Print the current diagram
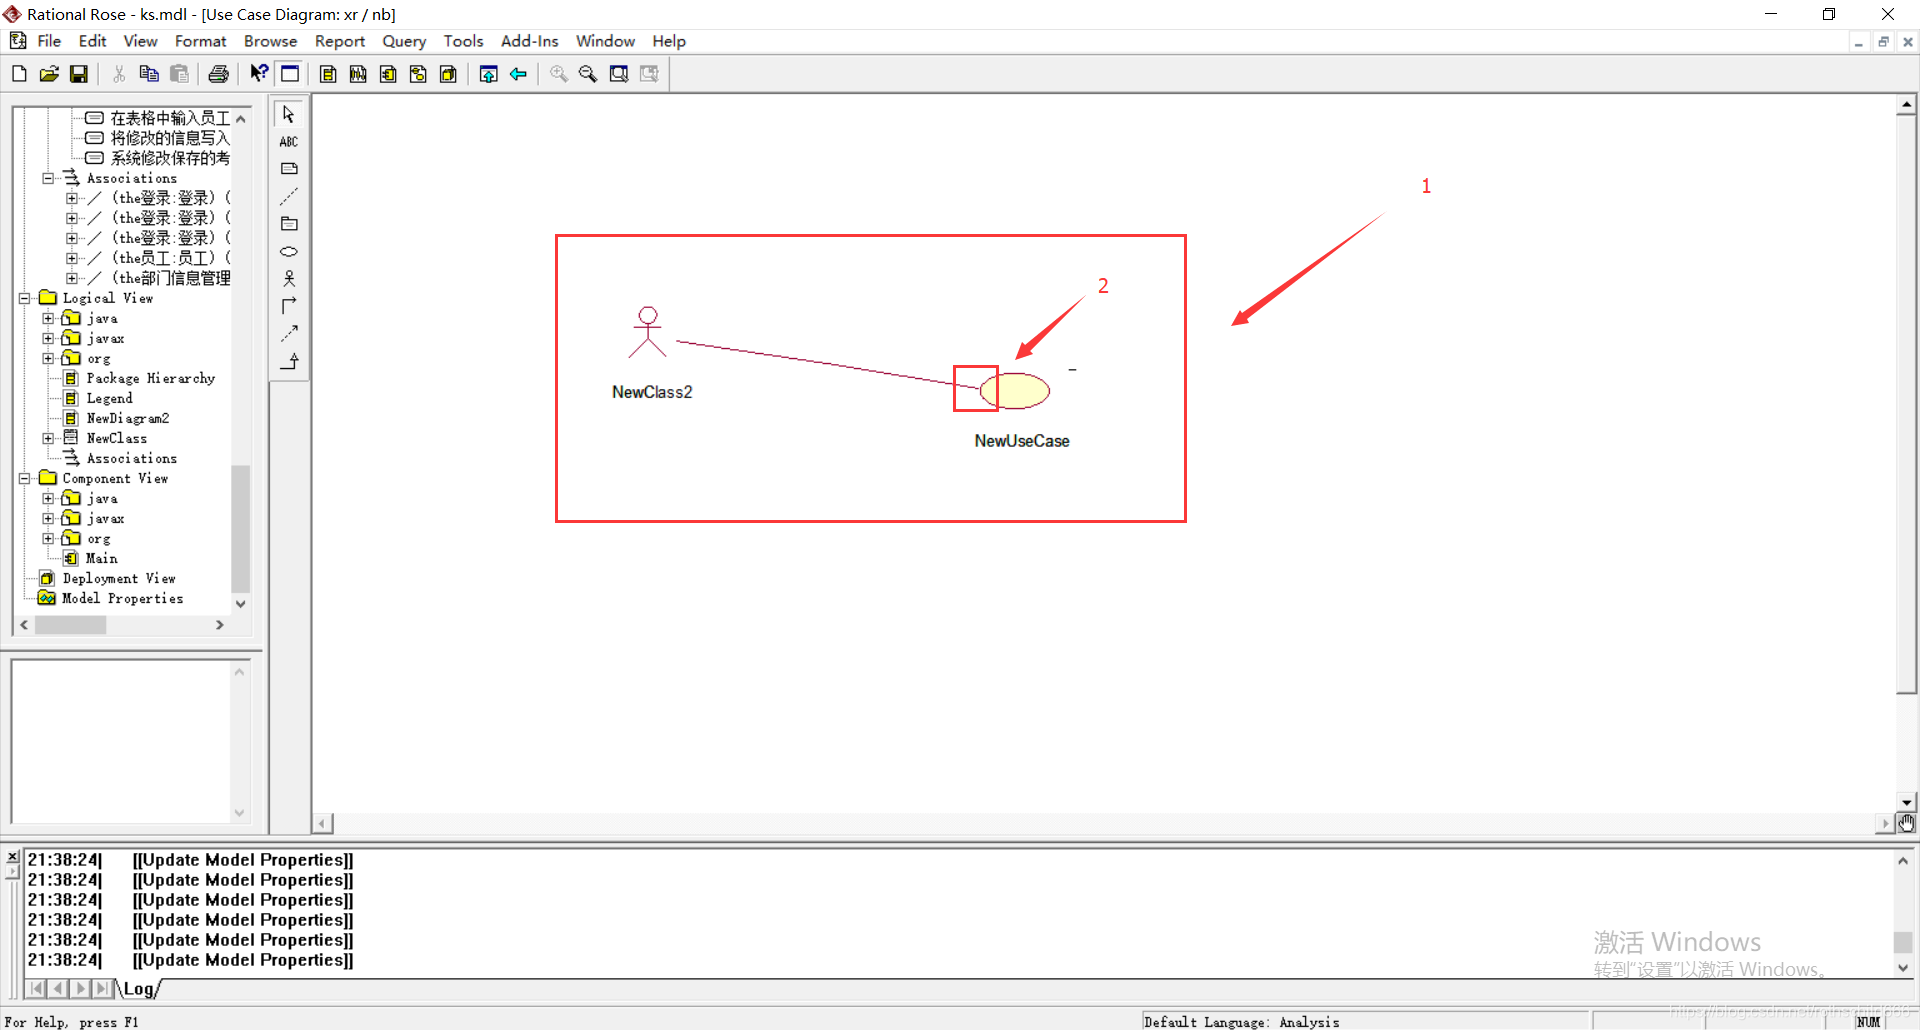Image resolution: width=1920 pixels, height=1030 pixels. click(x=218, y=74)
